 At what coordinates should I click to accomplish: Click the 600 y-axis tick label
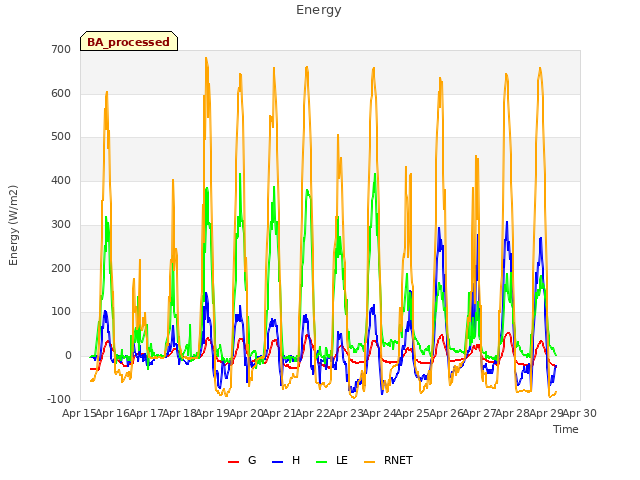click(x=61, y=93)
